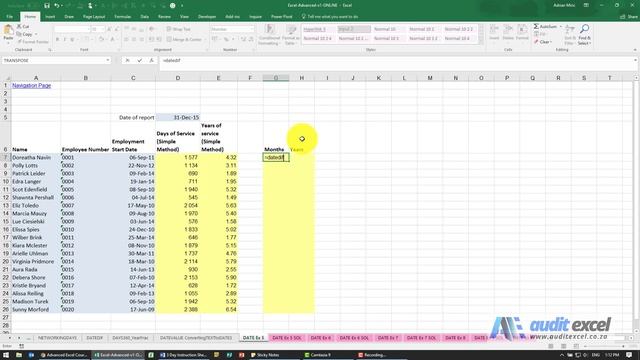
Task: Open Clipboard group dialog launcher
Action: [50, 50]
